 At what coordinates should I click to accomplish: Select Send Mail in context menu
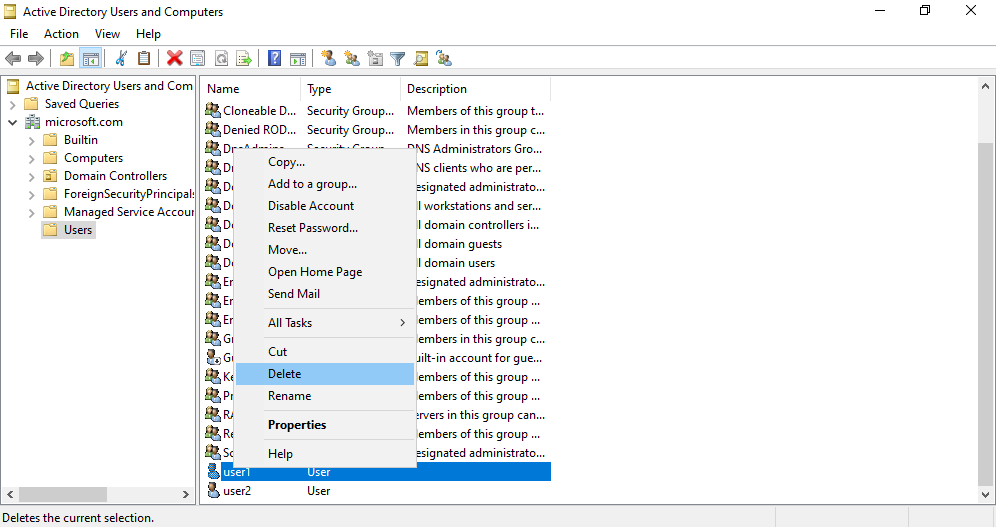click(325, 294)
